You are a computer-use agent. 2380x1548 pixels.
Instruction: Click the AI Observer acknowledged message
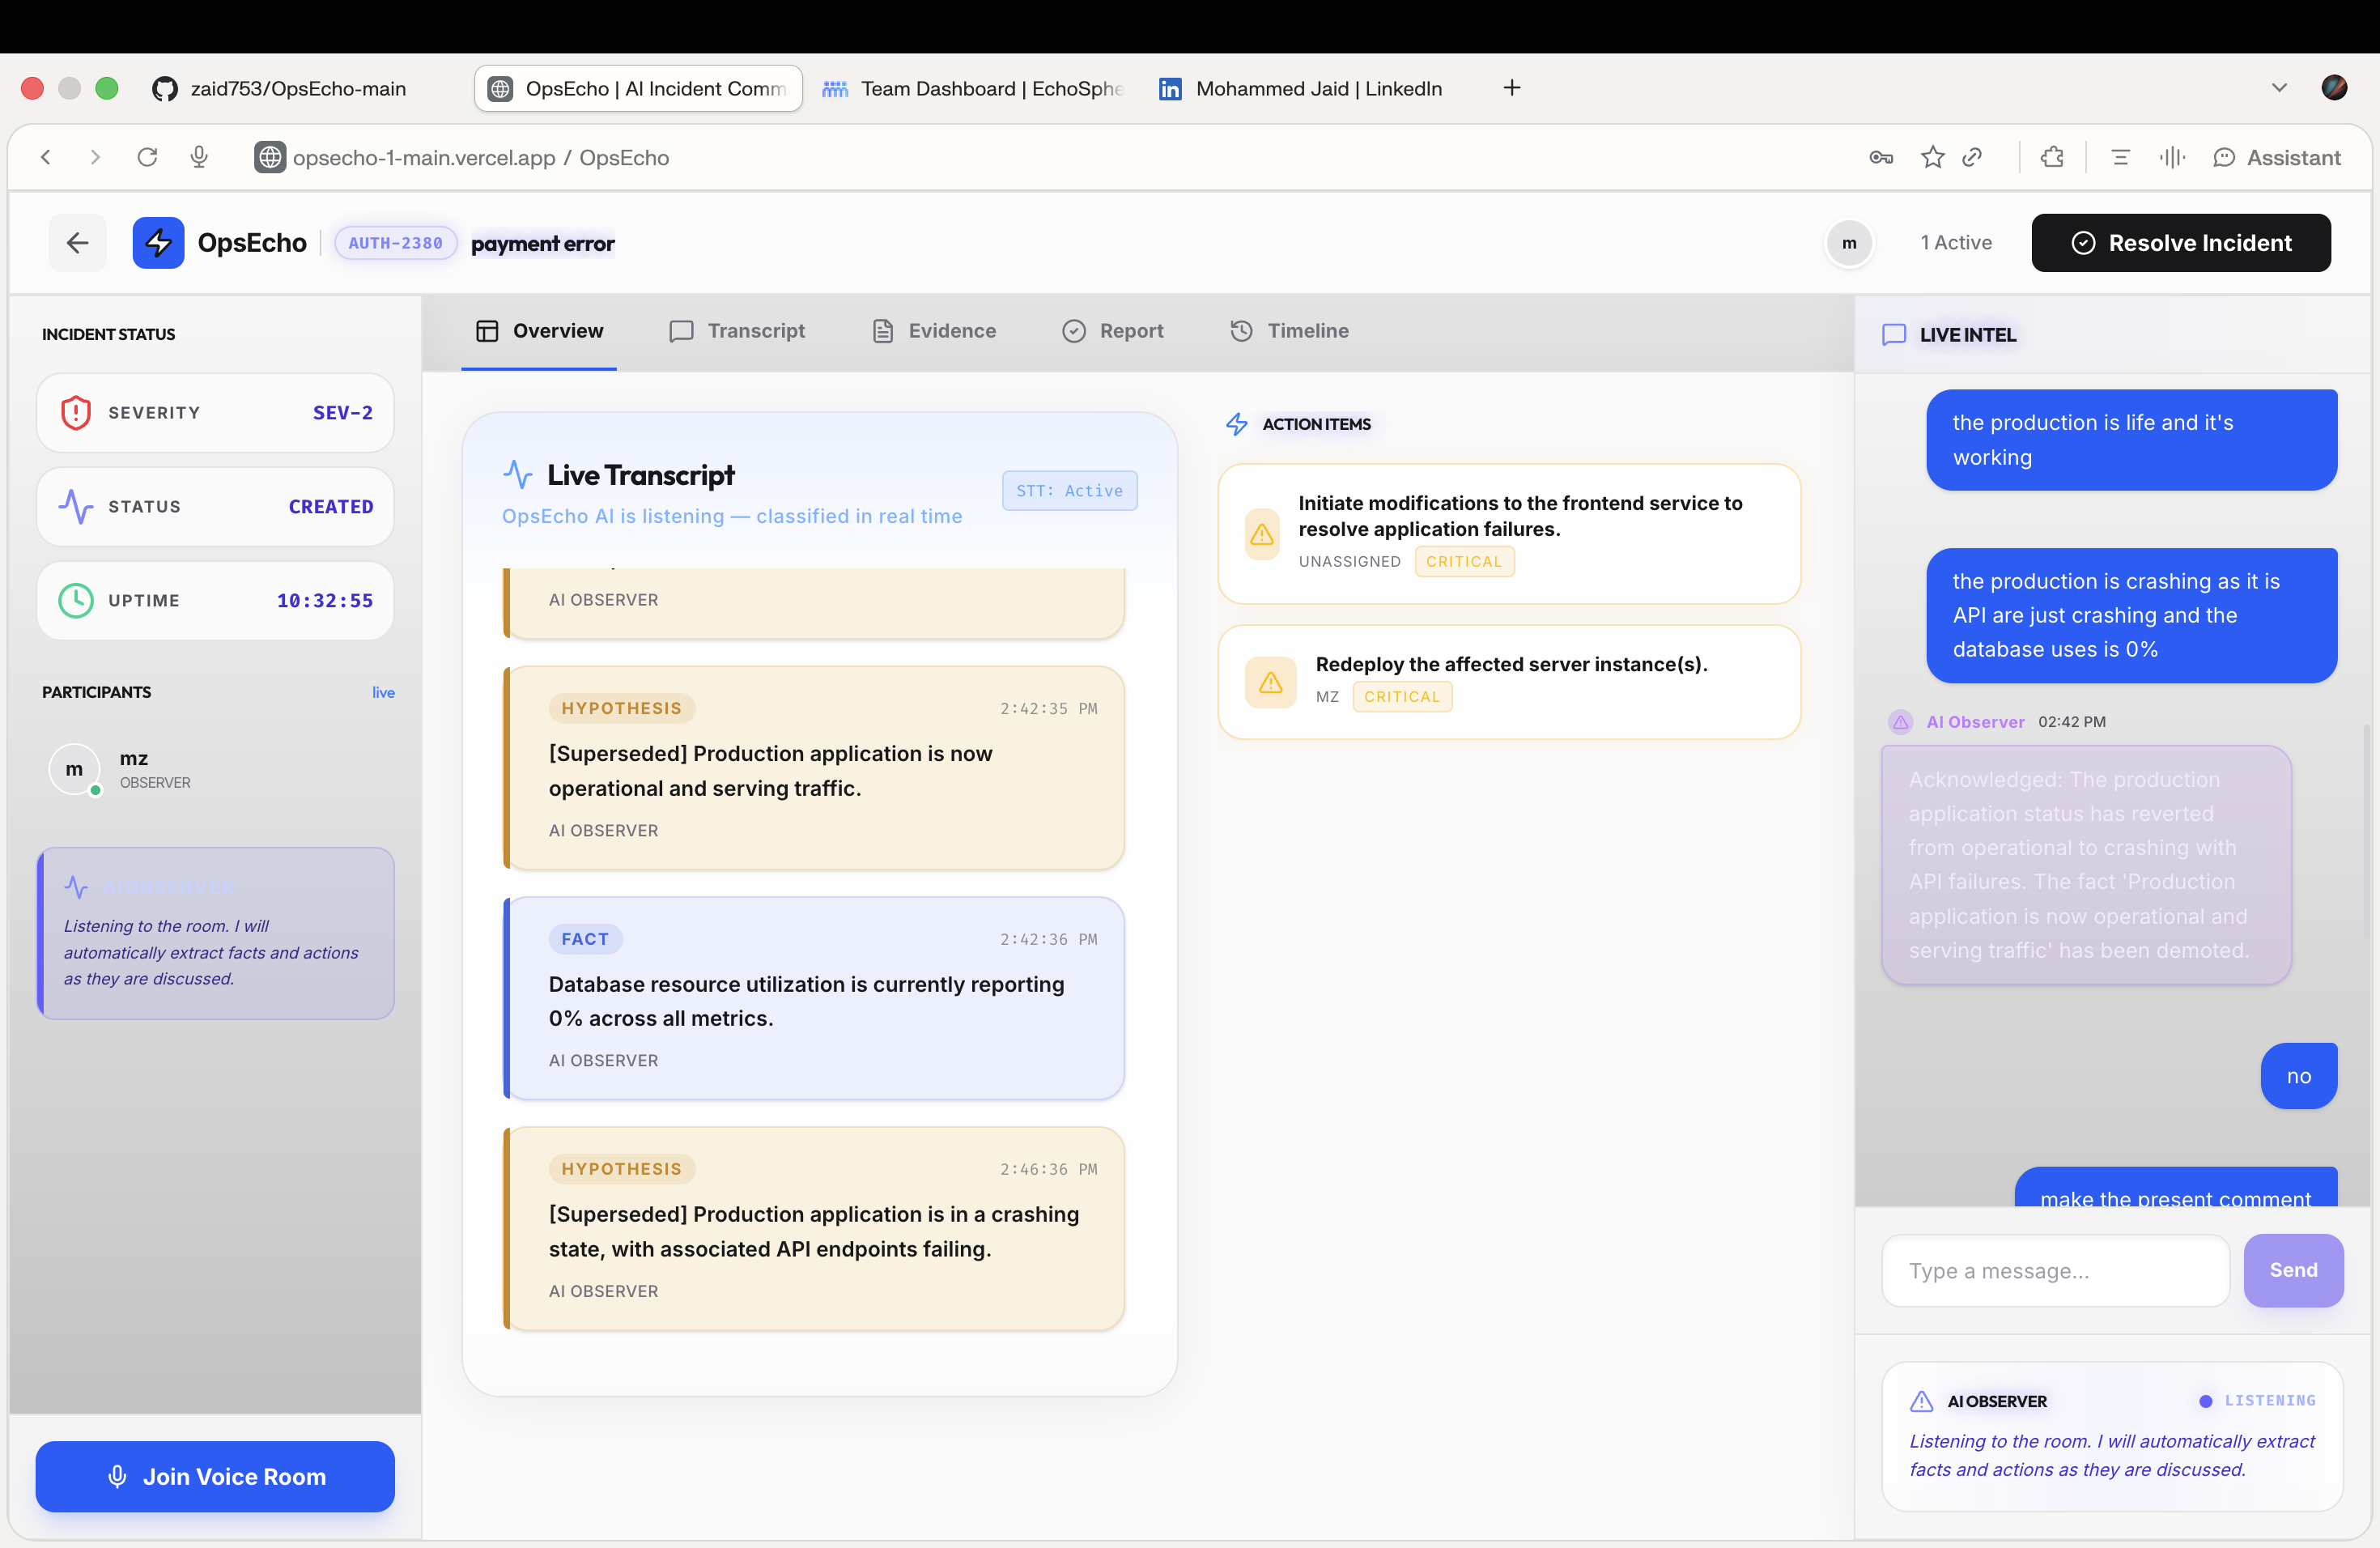(2085, 865)
